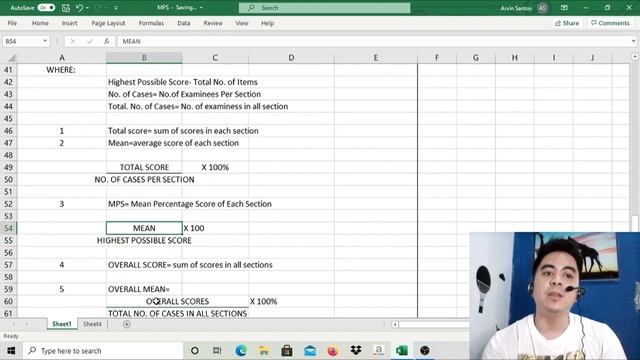
Task: Open the Formulas tab
Action: pos(151,23)
